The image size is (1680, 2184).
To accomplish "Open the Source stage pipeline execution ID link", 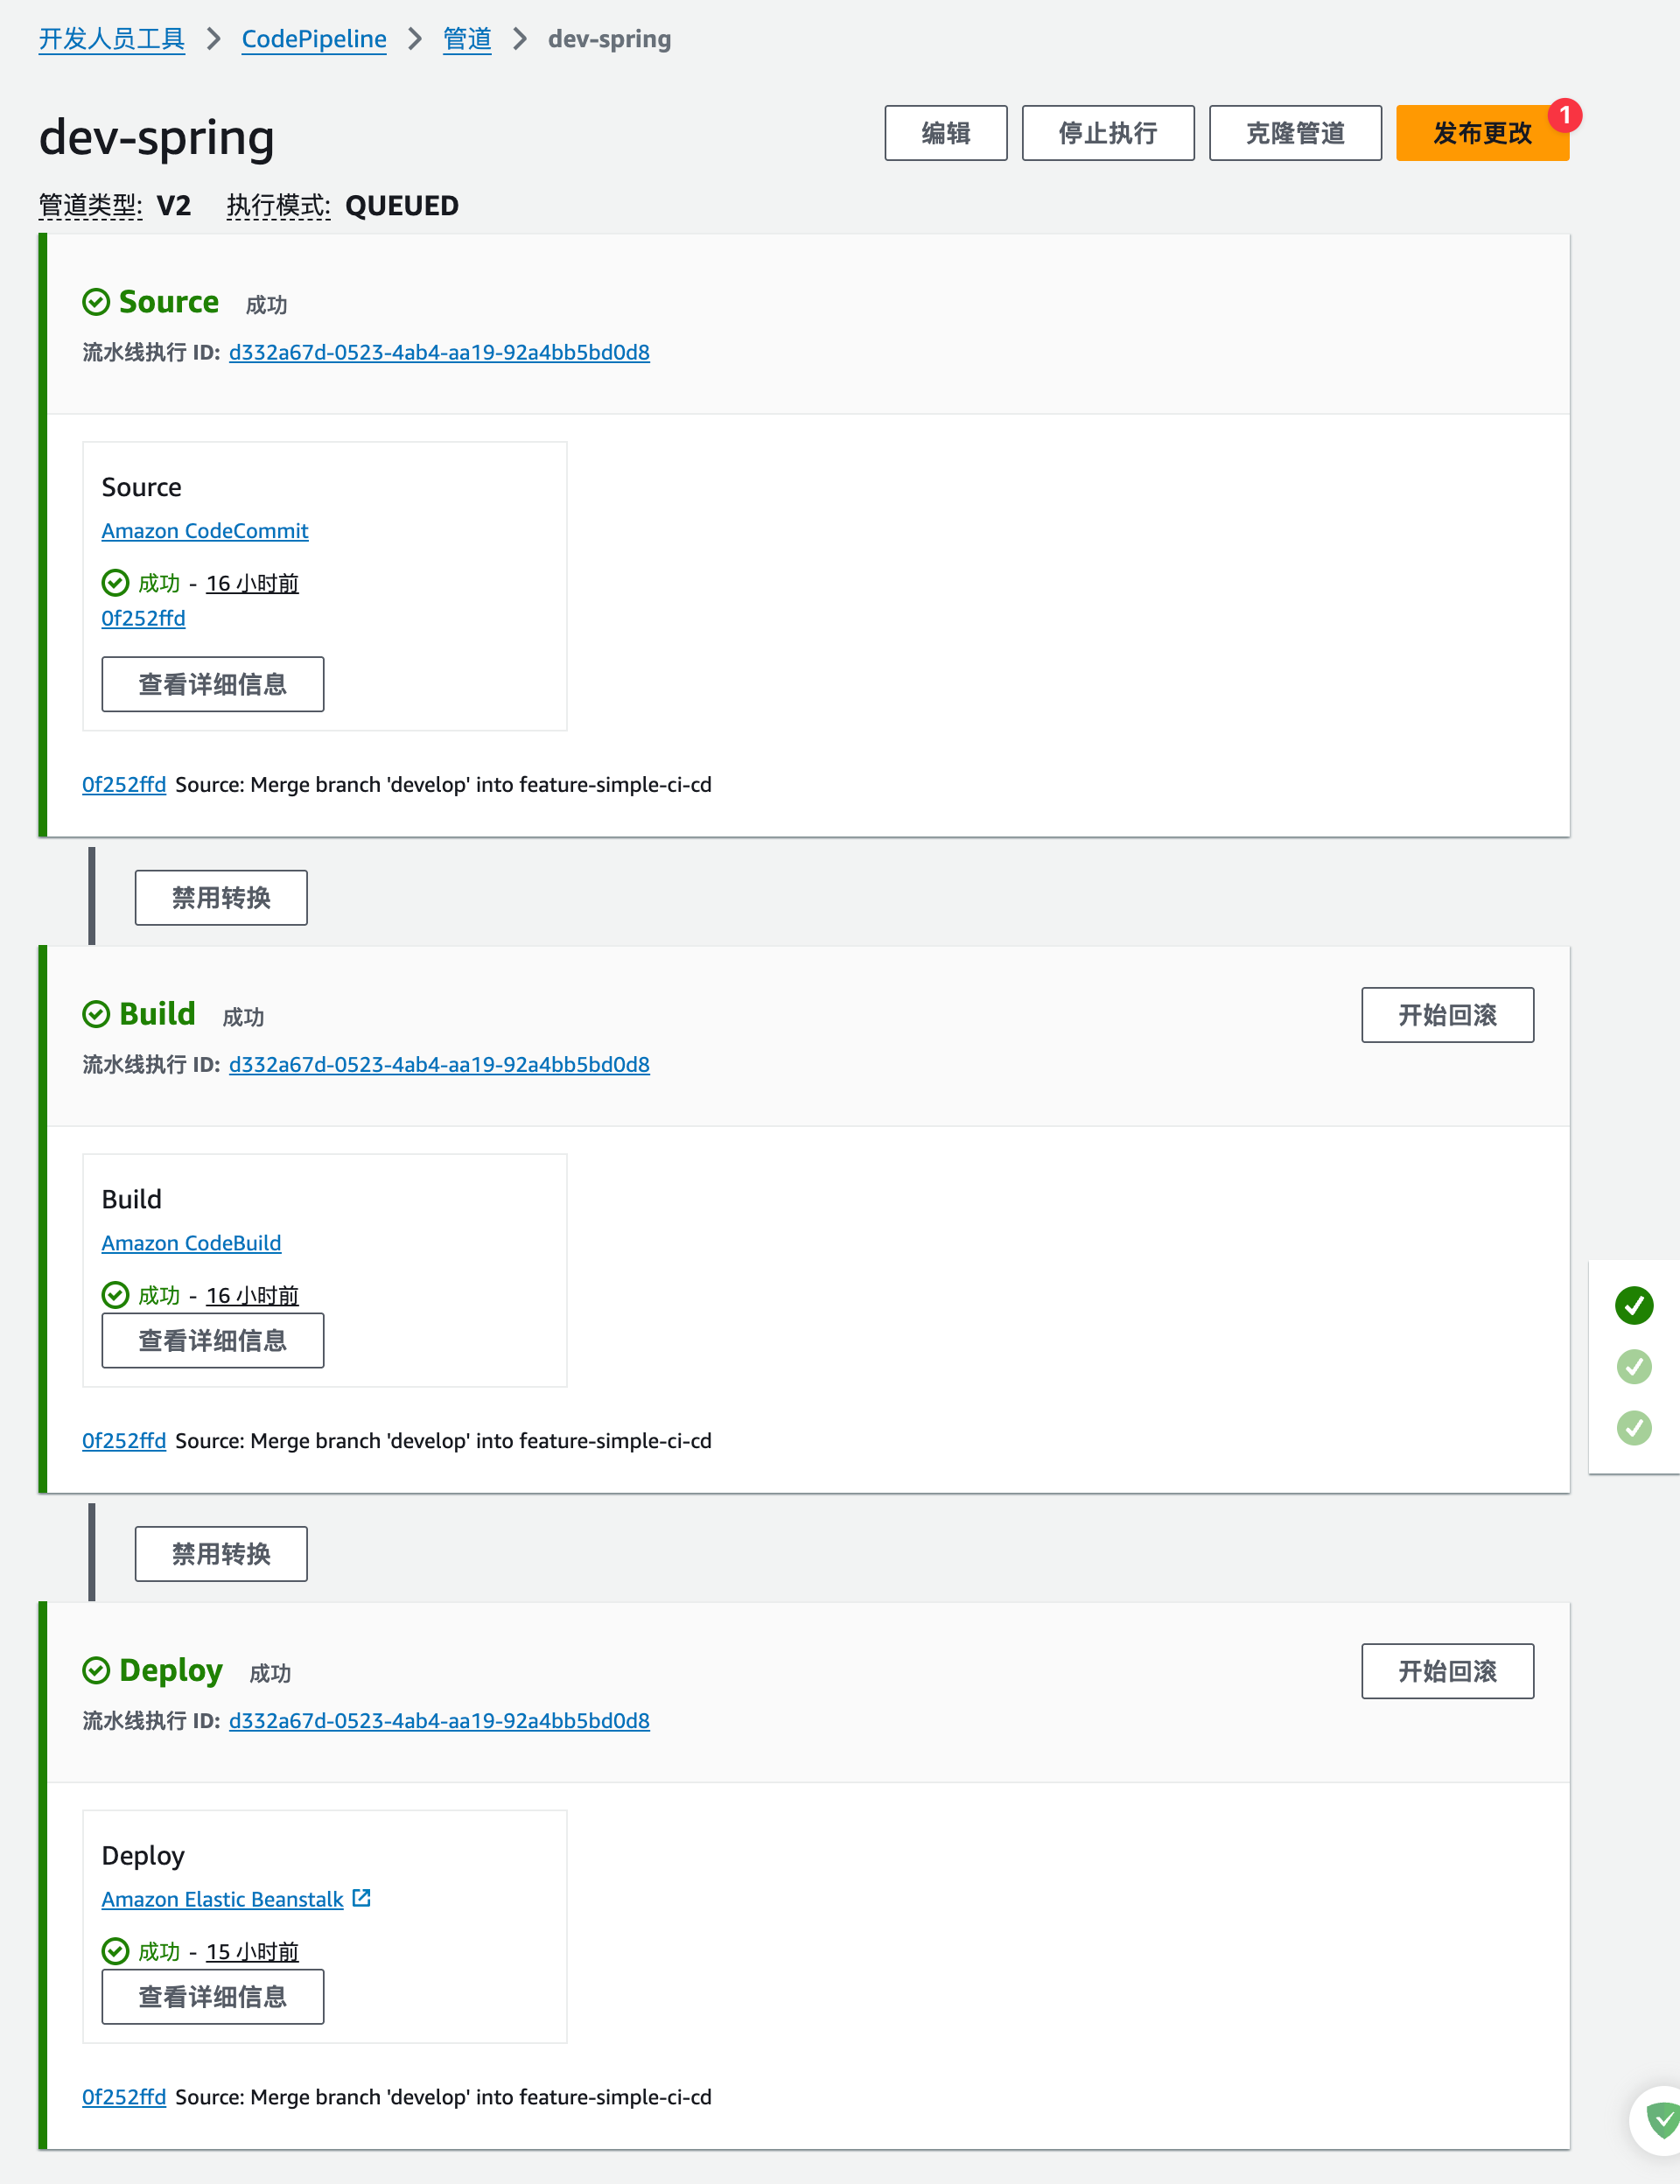I will pyautogui.click(x=439, y=352).
